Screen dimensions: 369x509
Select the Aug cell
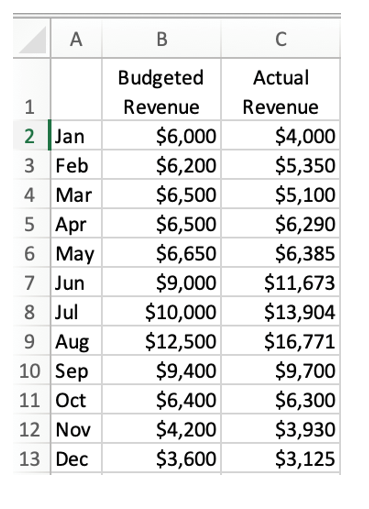76,341
